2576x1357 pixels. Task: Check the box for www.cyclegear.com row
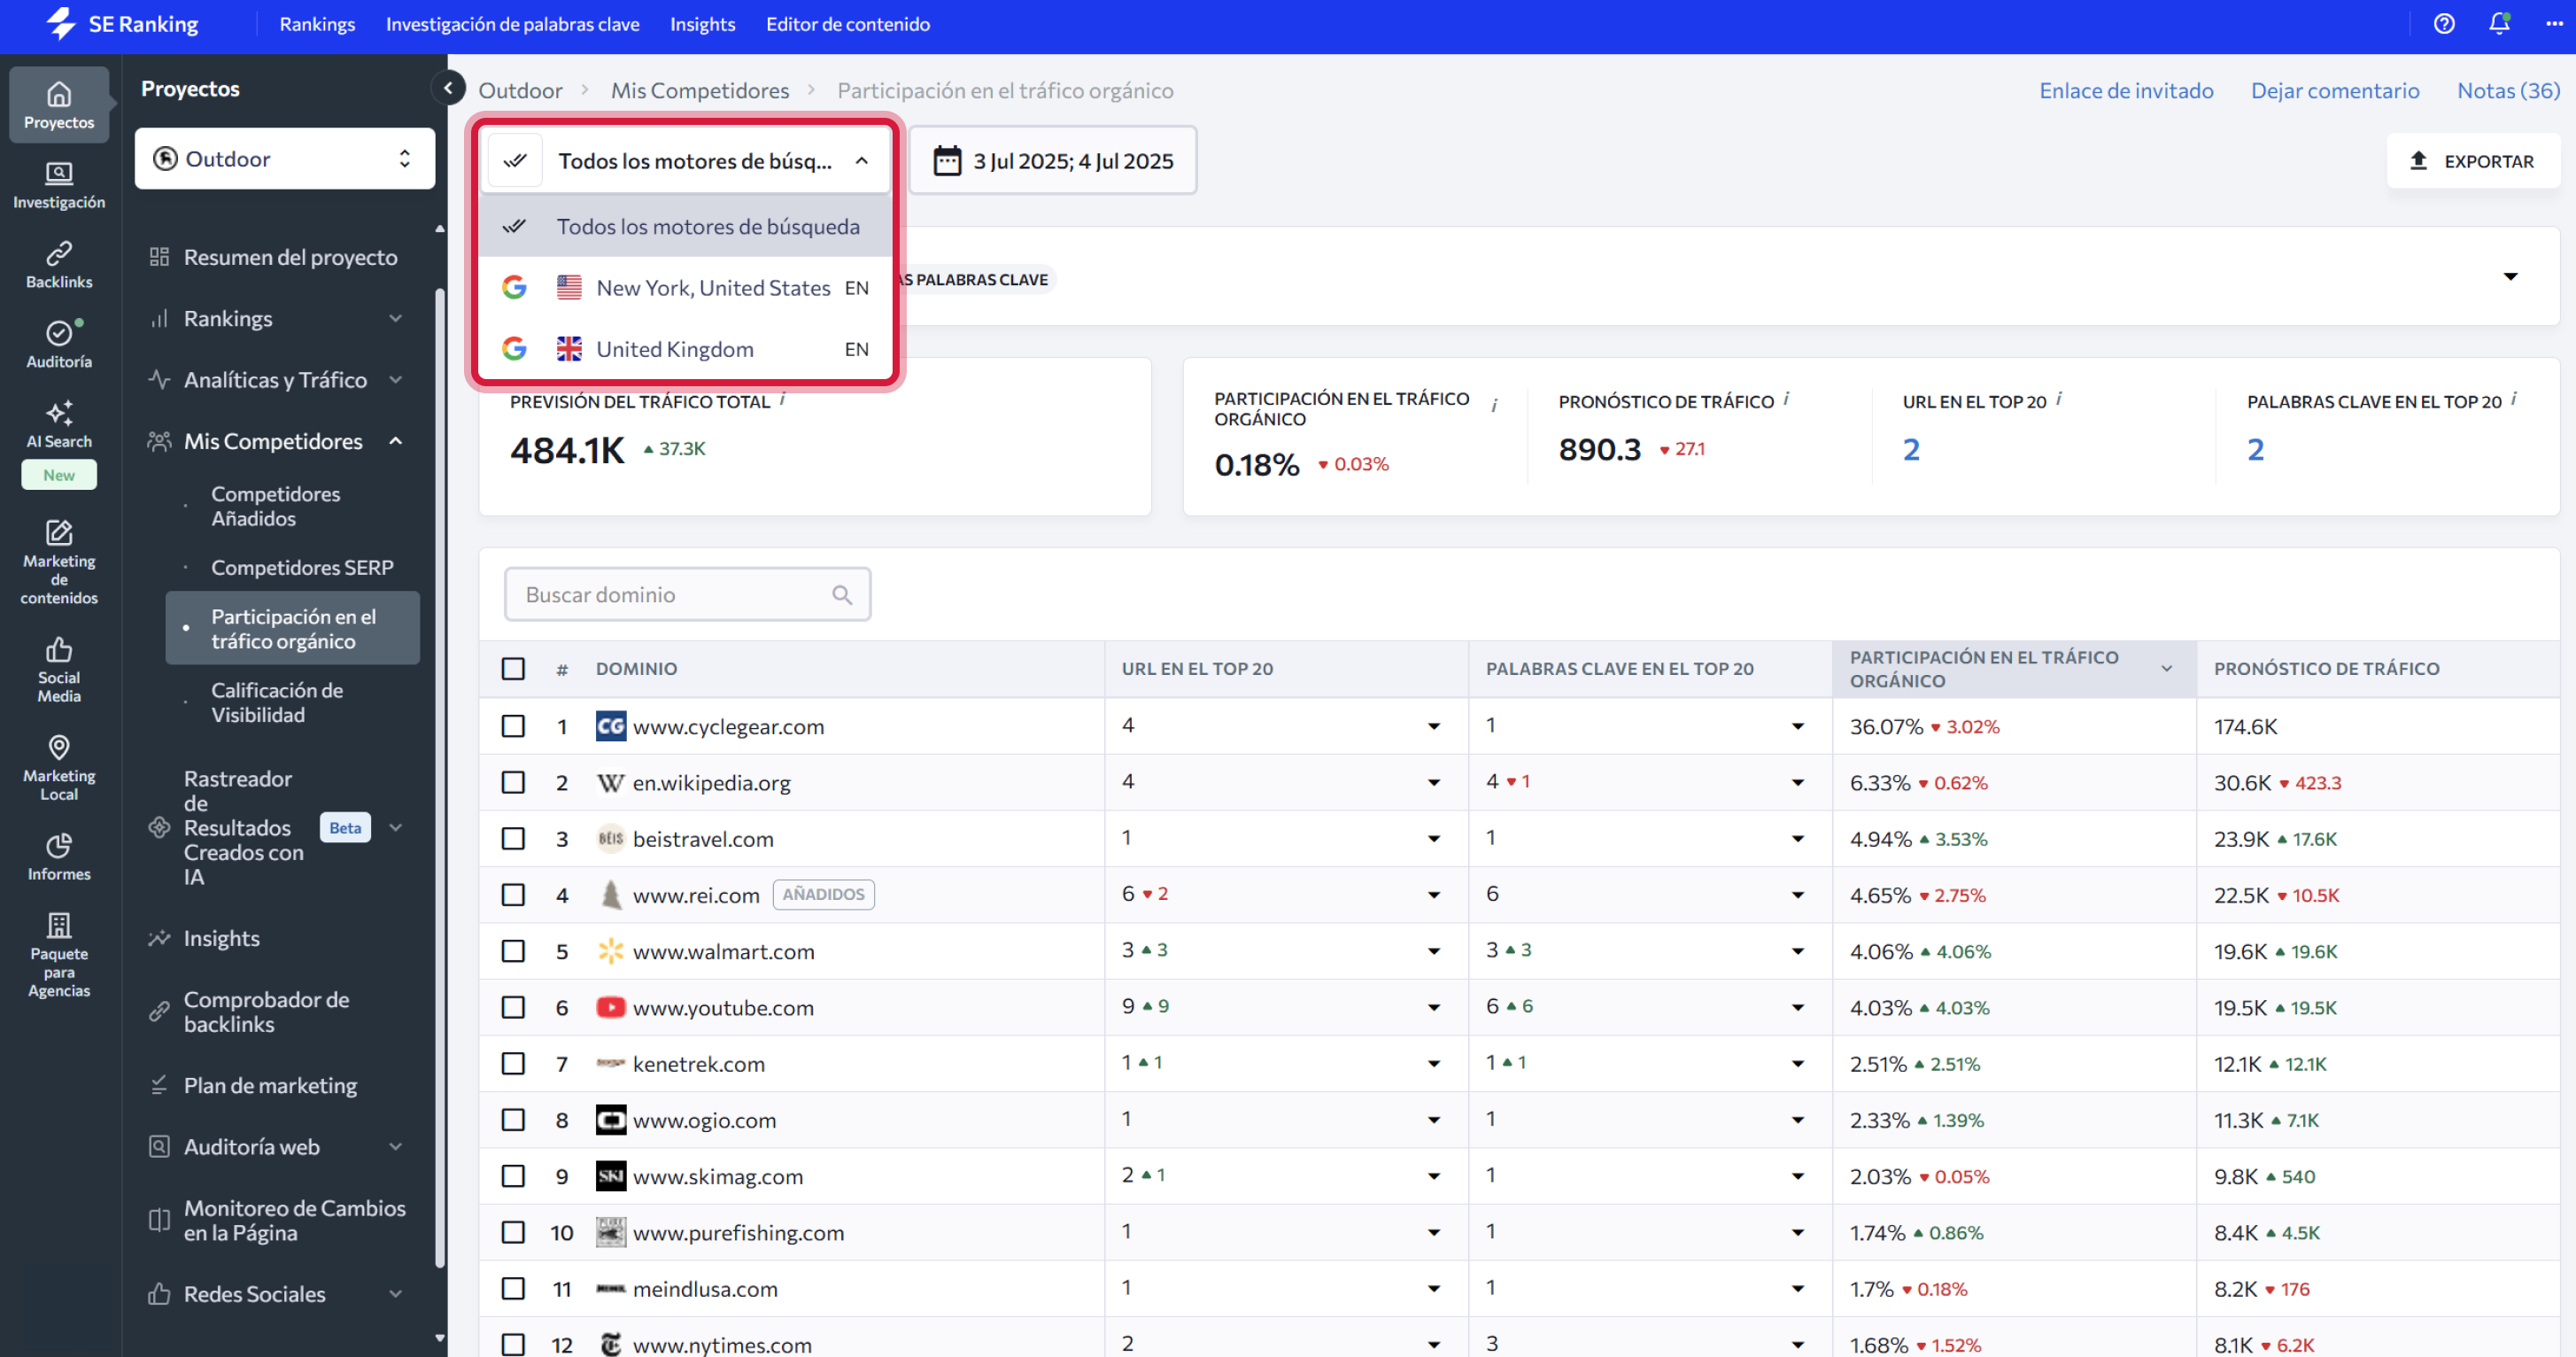(513, 726)
